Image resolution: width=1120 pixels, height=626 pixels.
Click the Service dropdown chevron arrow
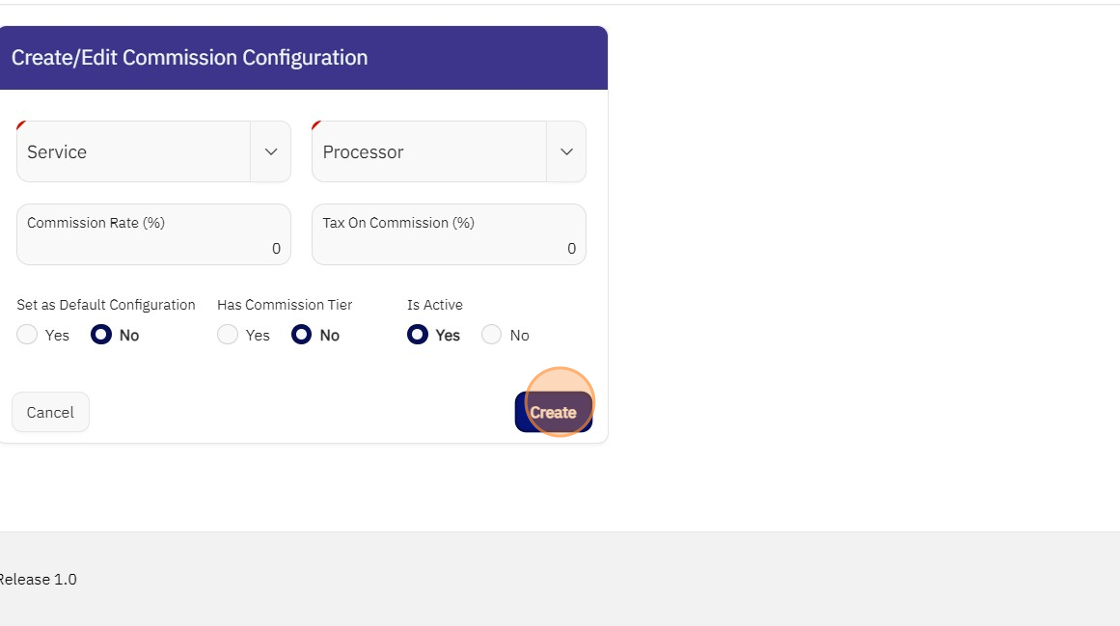[x=270, y=152]
